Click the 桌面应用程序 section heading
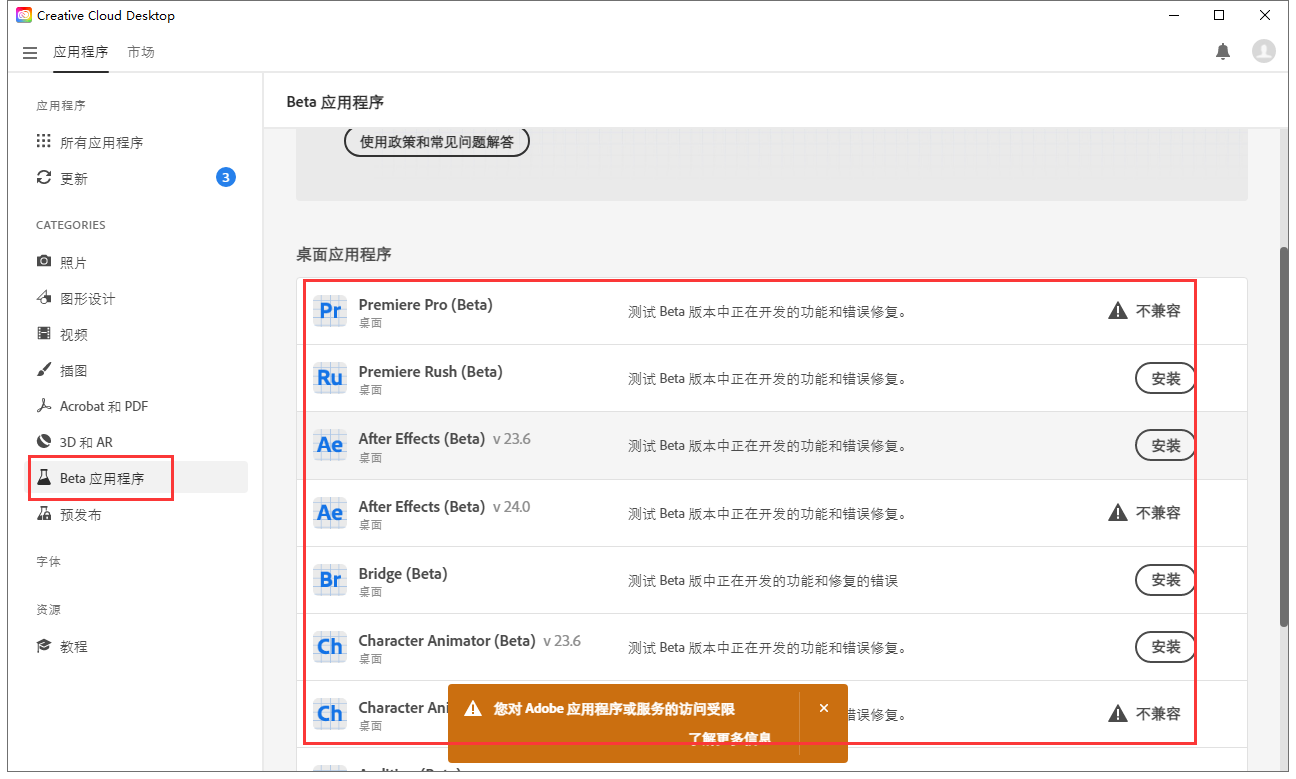Viewport: 1296px width, 779px height. click(344, 254)
